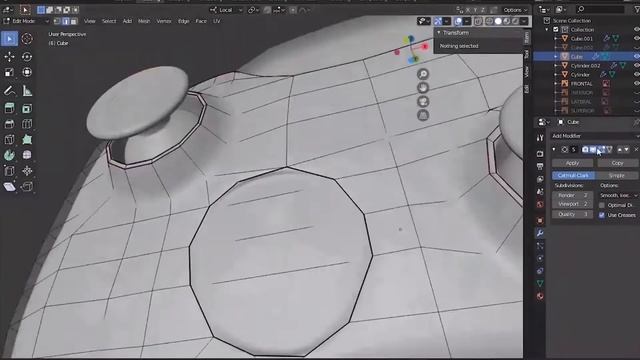This screenshot has width=640, height=360.
Task: Open the Mesh menu
Action: [144, 21]
